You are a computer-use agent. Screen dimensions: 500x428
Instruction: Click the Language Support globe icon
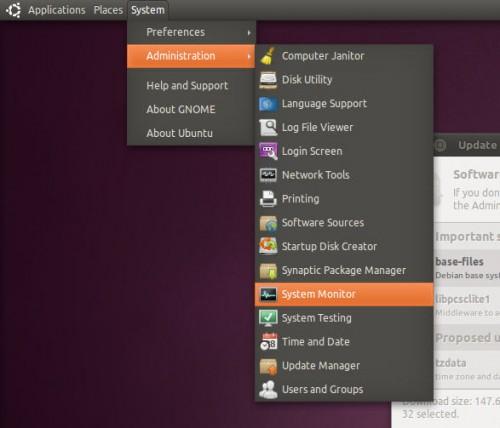(268, 104)
